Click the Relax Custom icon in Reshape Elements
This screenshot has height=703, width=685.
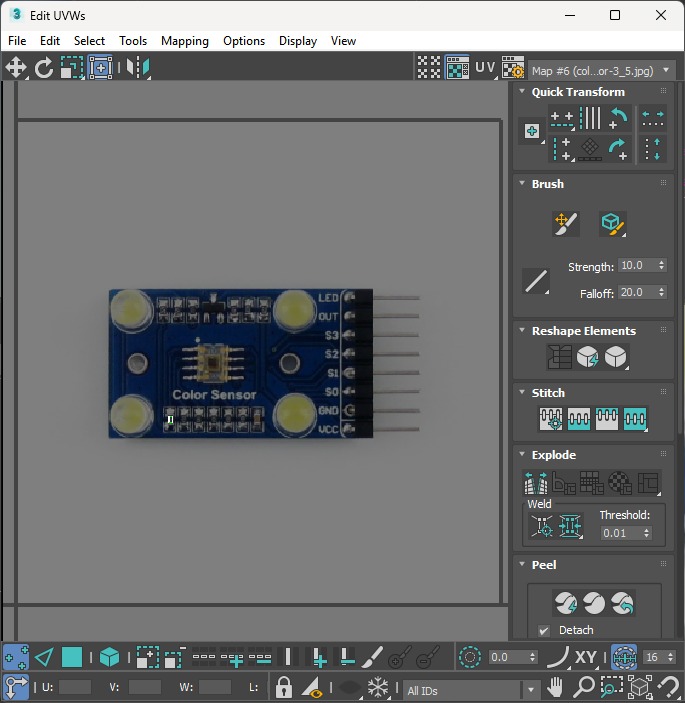tap(616, 357)
